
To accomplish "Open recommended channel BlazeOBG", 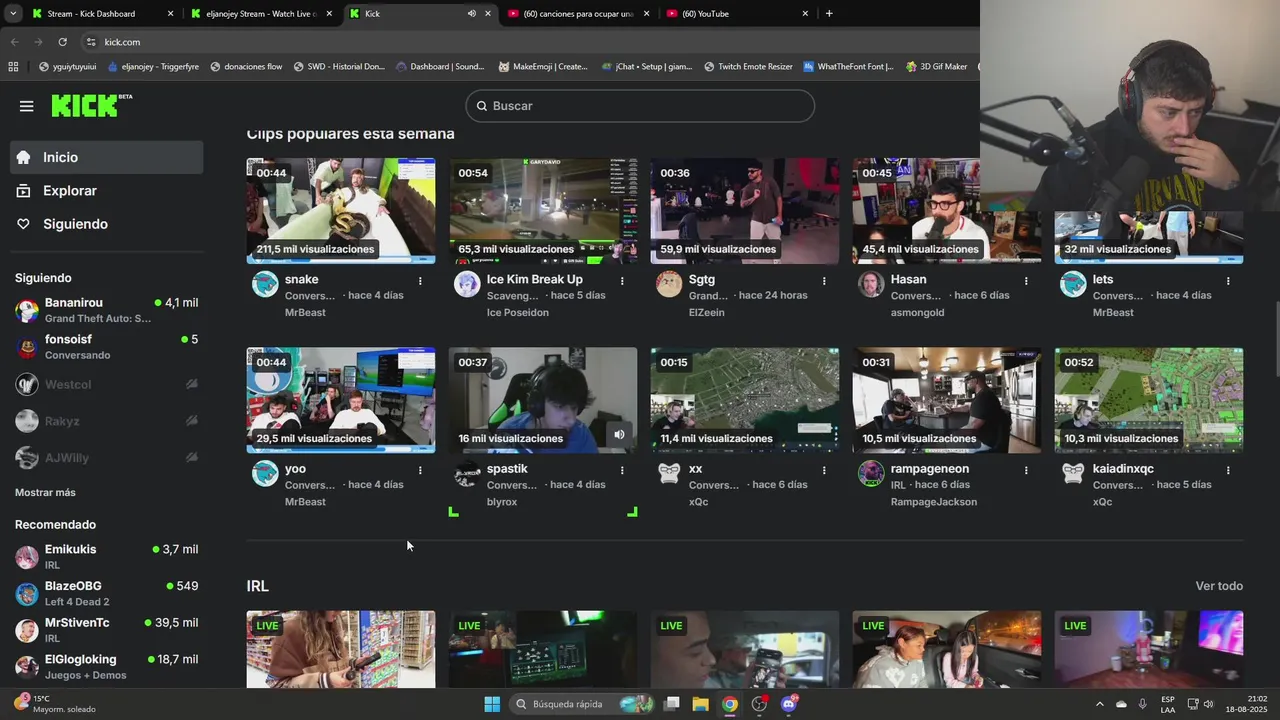I will tap(107, 594).
